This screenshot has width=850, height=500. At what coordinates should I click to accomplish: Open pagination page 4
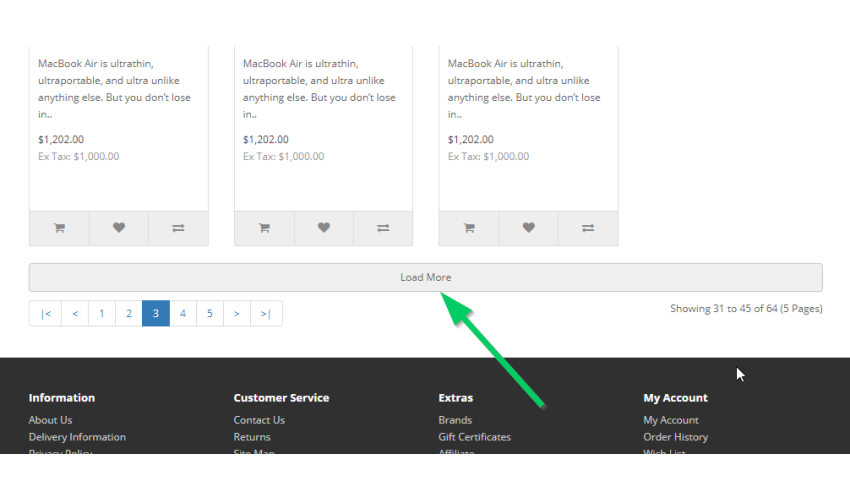(x=183, y=313)
